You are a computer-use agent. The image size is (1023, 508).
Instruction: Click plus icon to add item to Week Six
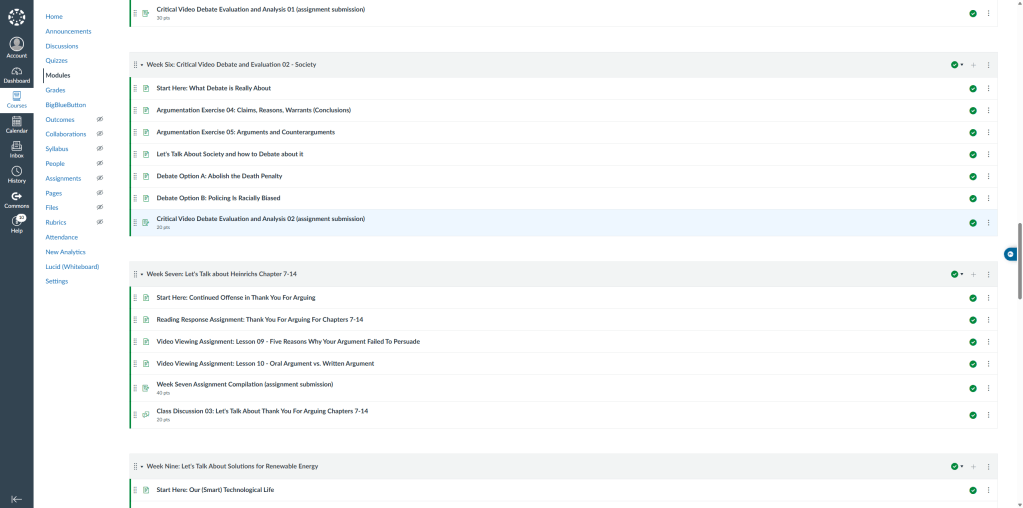973,65
